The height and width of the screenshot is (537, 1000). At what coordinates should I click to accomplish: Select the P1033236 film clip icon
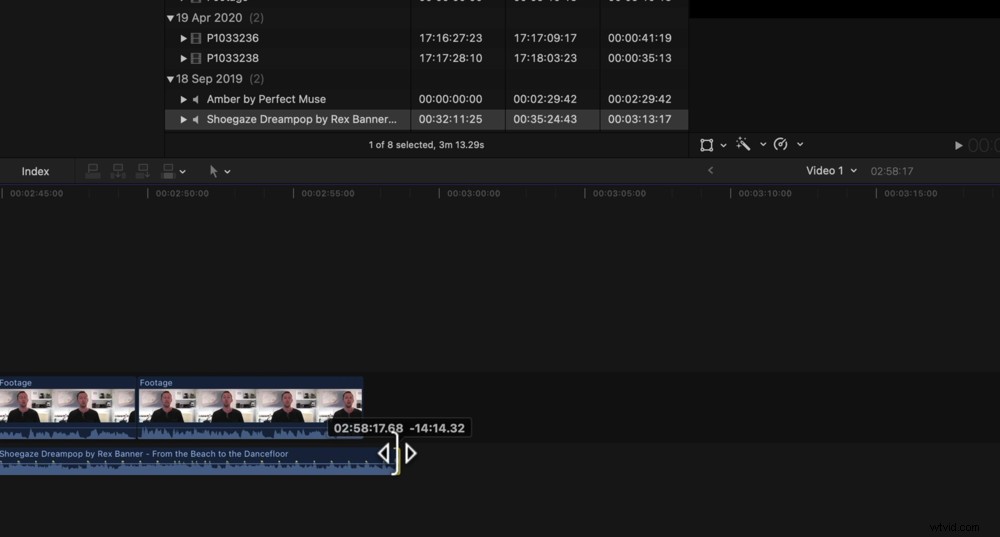[x=196, y=38]
